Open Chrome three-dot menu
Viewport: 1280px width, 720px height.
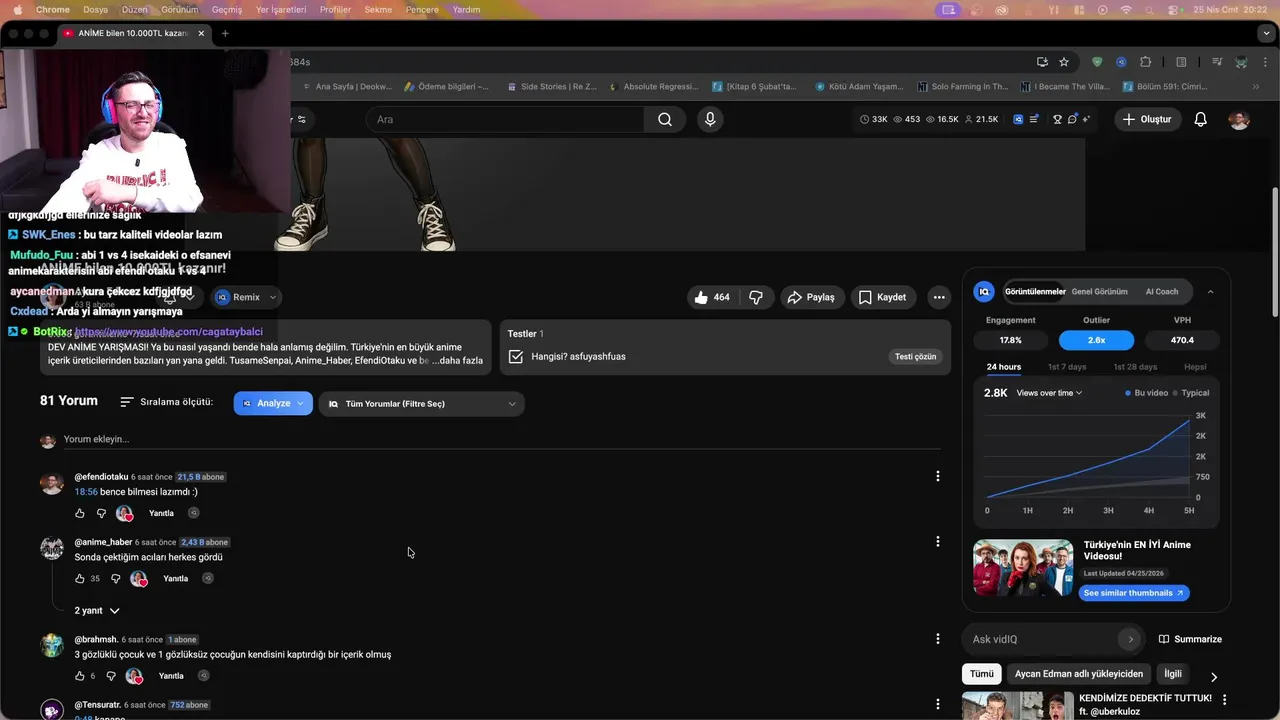[x=1267, y=62]
